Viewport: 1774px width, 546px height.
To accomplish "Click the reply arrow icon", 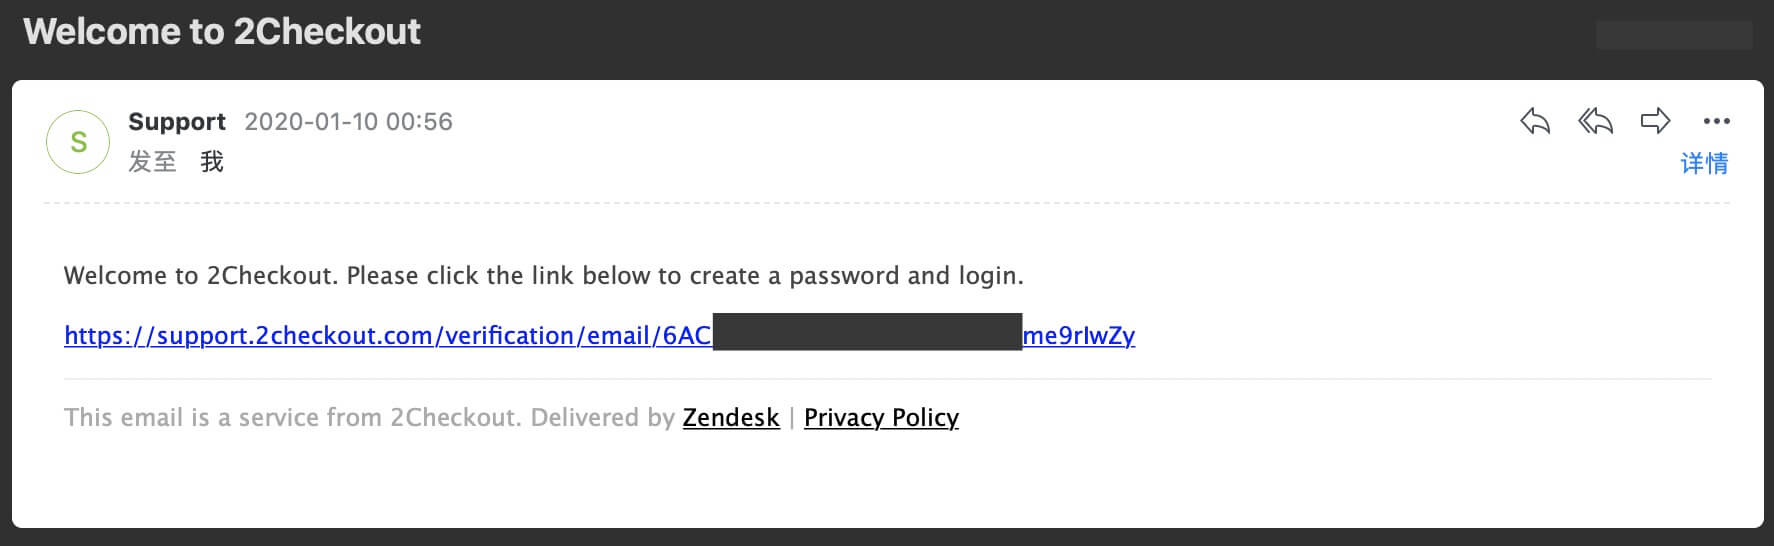I will pyautogui.click(x=1535, y=122).
